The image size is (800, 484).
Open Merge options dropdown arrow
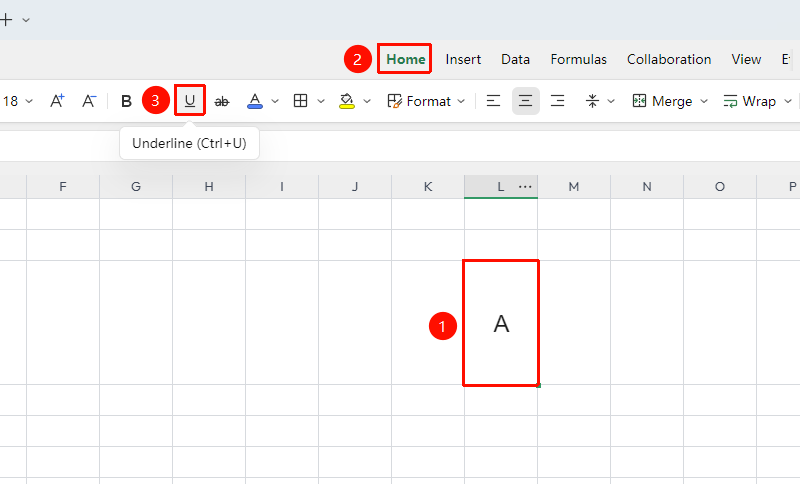tap(704, 101)
